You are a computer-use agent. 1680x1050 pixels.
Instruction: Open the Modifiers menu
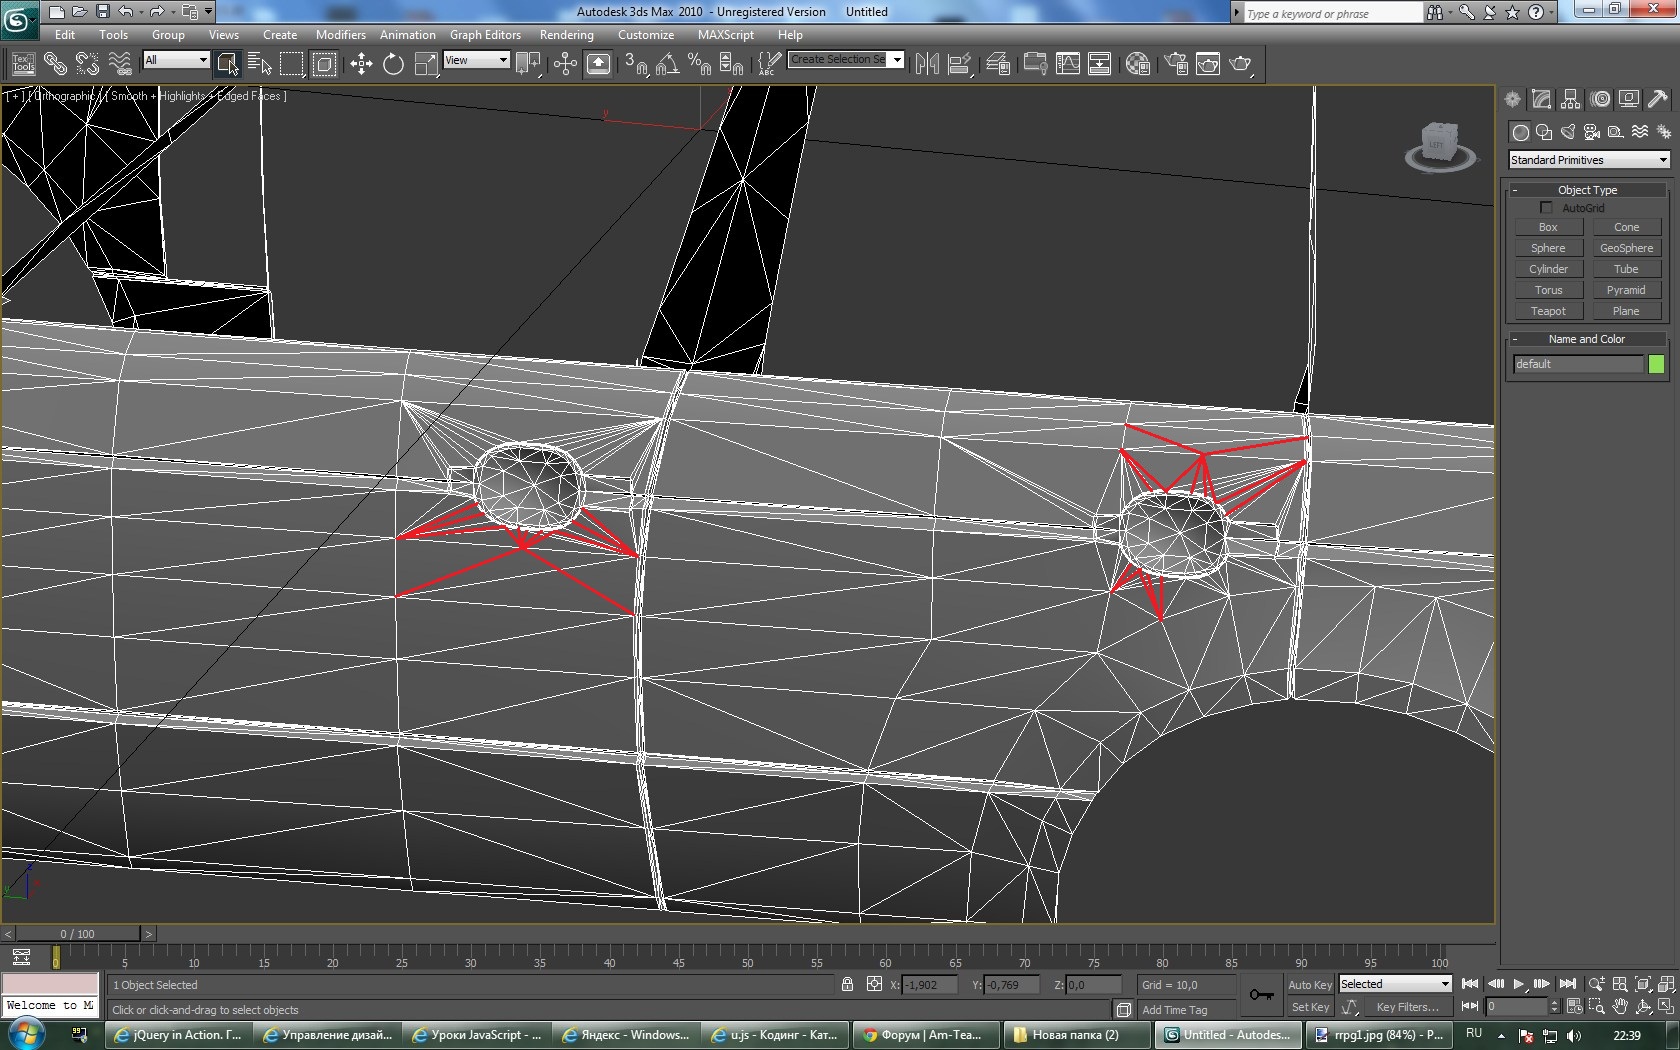pos(340,35)
